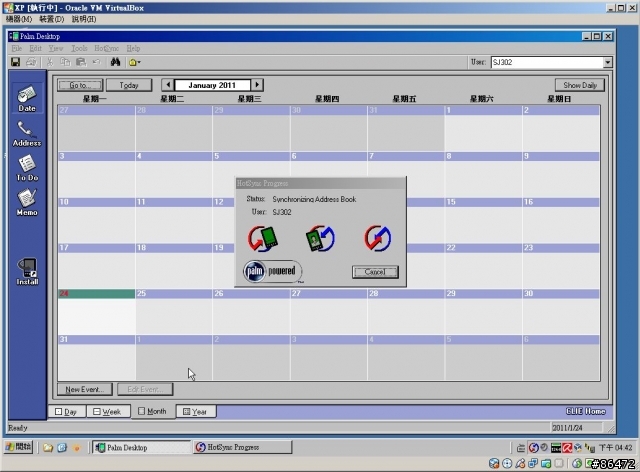Cancel the HotSync Progress dialog
The height and width of the screenshot is (472, 640).
point(375,272)
